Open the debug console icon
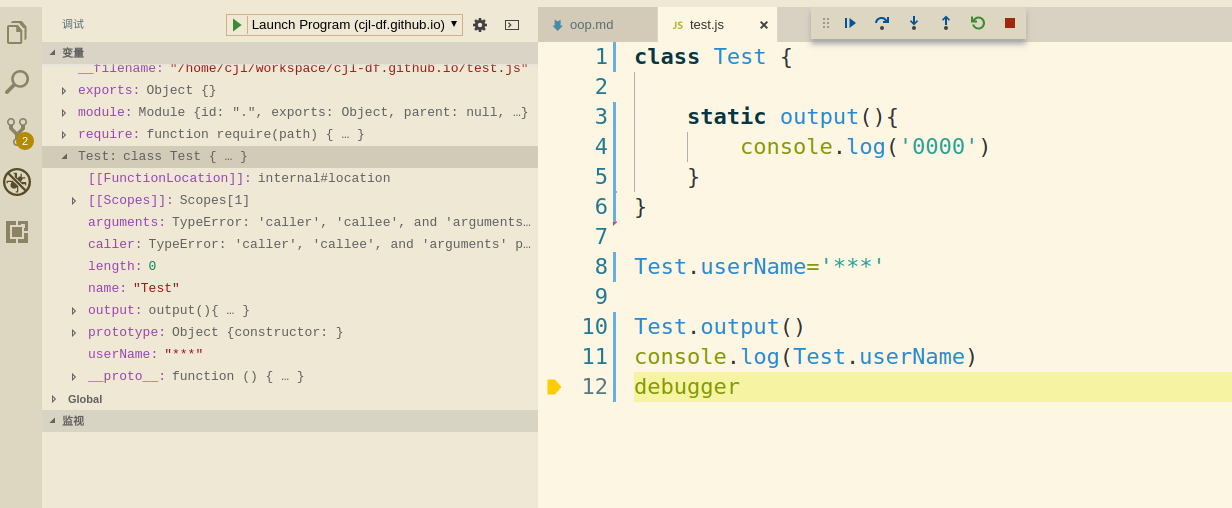 [512, 25]
